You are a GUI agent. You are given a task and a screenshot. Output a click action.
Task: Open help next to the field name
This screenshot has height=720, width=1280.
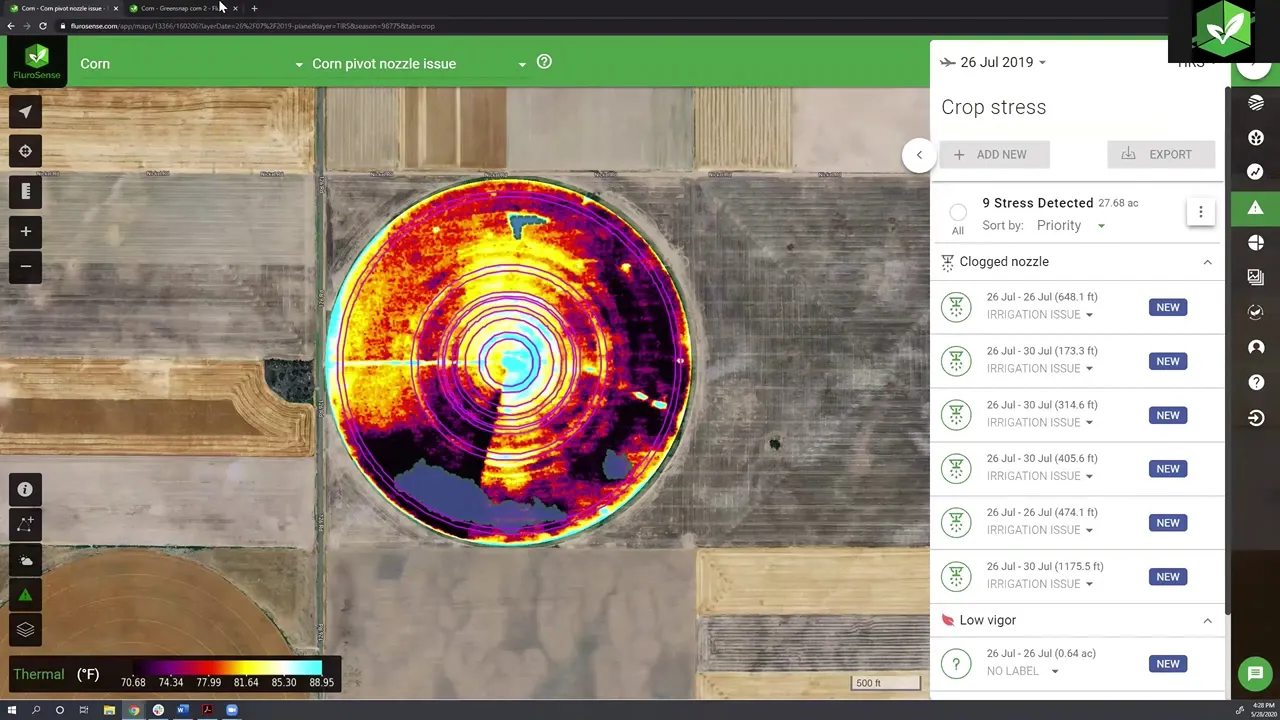544,62
